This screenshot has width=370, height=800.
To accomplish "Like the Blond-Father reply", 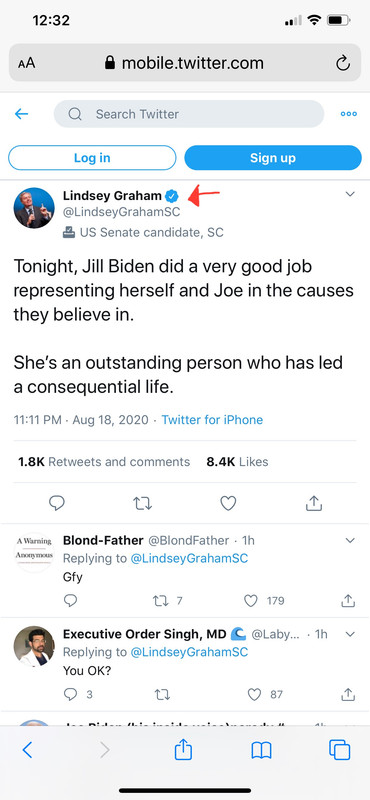I will (x=251, y=601).
